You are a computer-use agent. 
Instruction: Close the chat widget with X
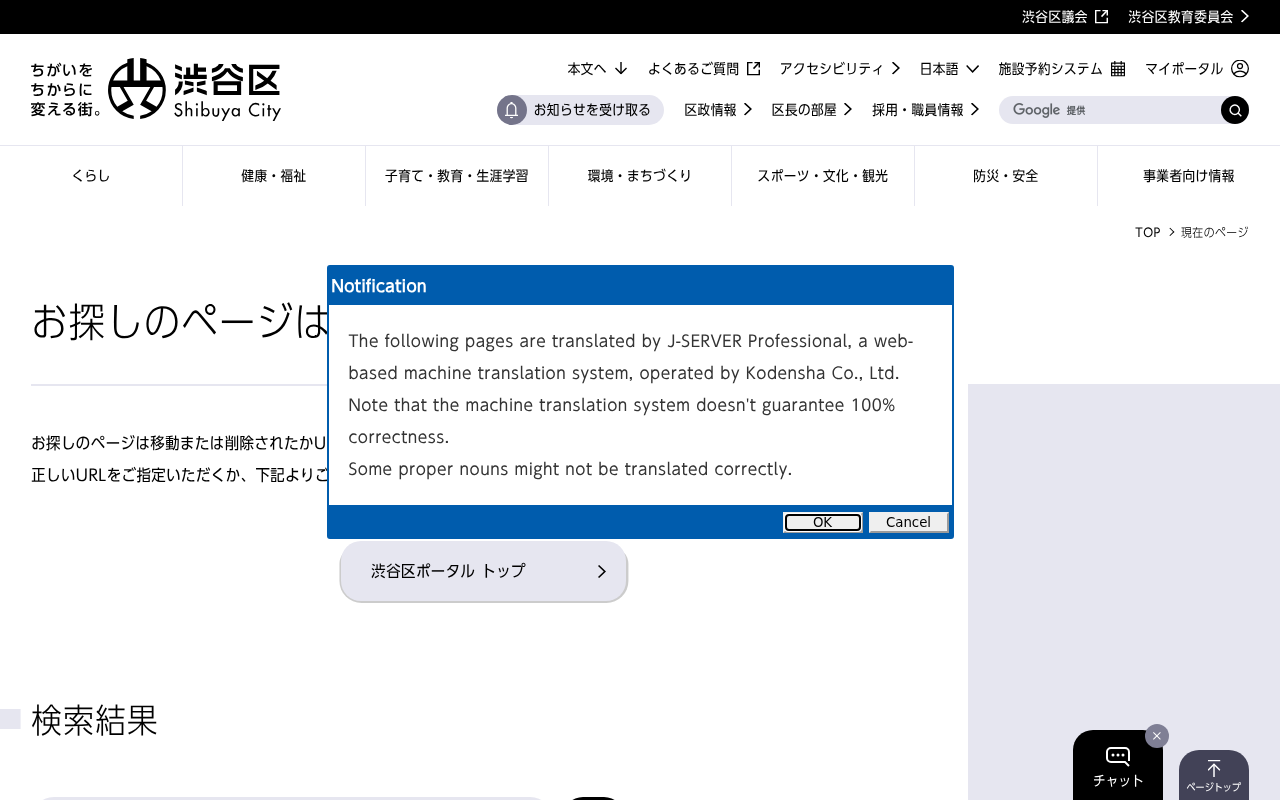(x=1157, y=736)
